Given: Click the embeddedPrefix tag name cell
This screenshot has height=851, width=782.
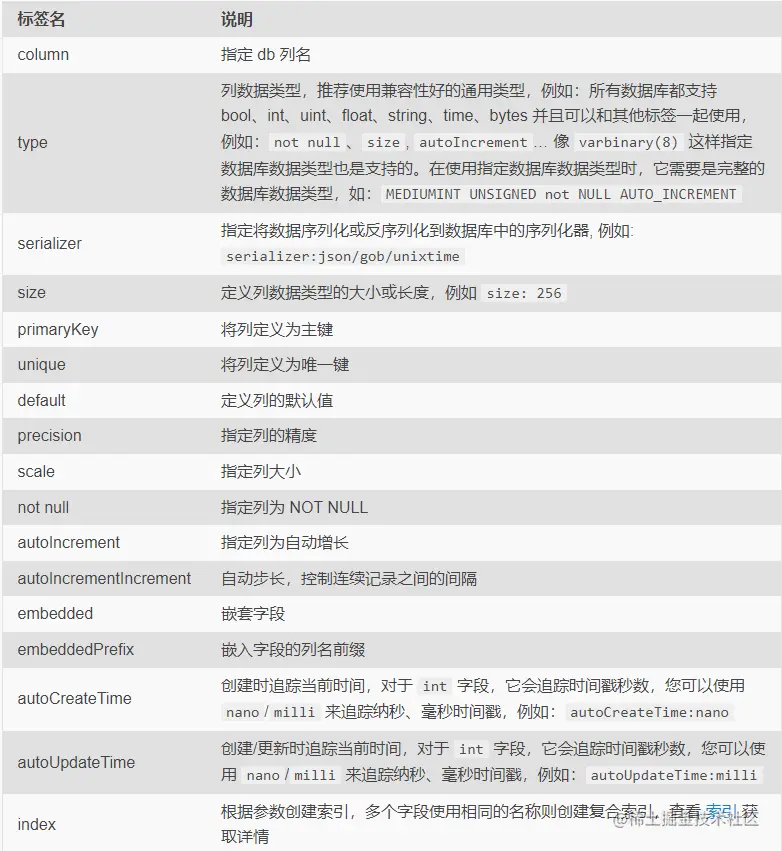Looking at the screenshot, I should click(75, 649).
